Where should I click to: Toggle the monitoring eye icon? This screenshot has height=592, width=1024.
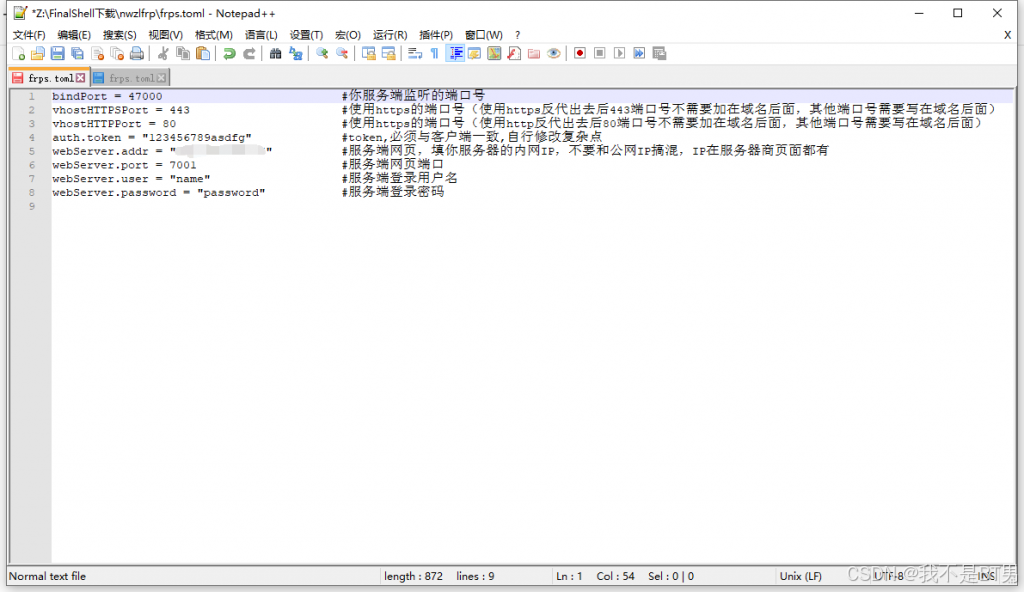[554, 54]
